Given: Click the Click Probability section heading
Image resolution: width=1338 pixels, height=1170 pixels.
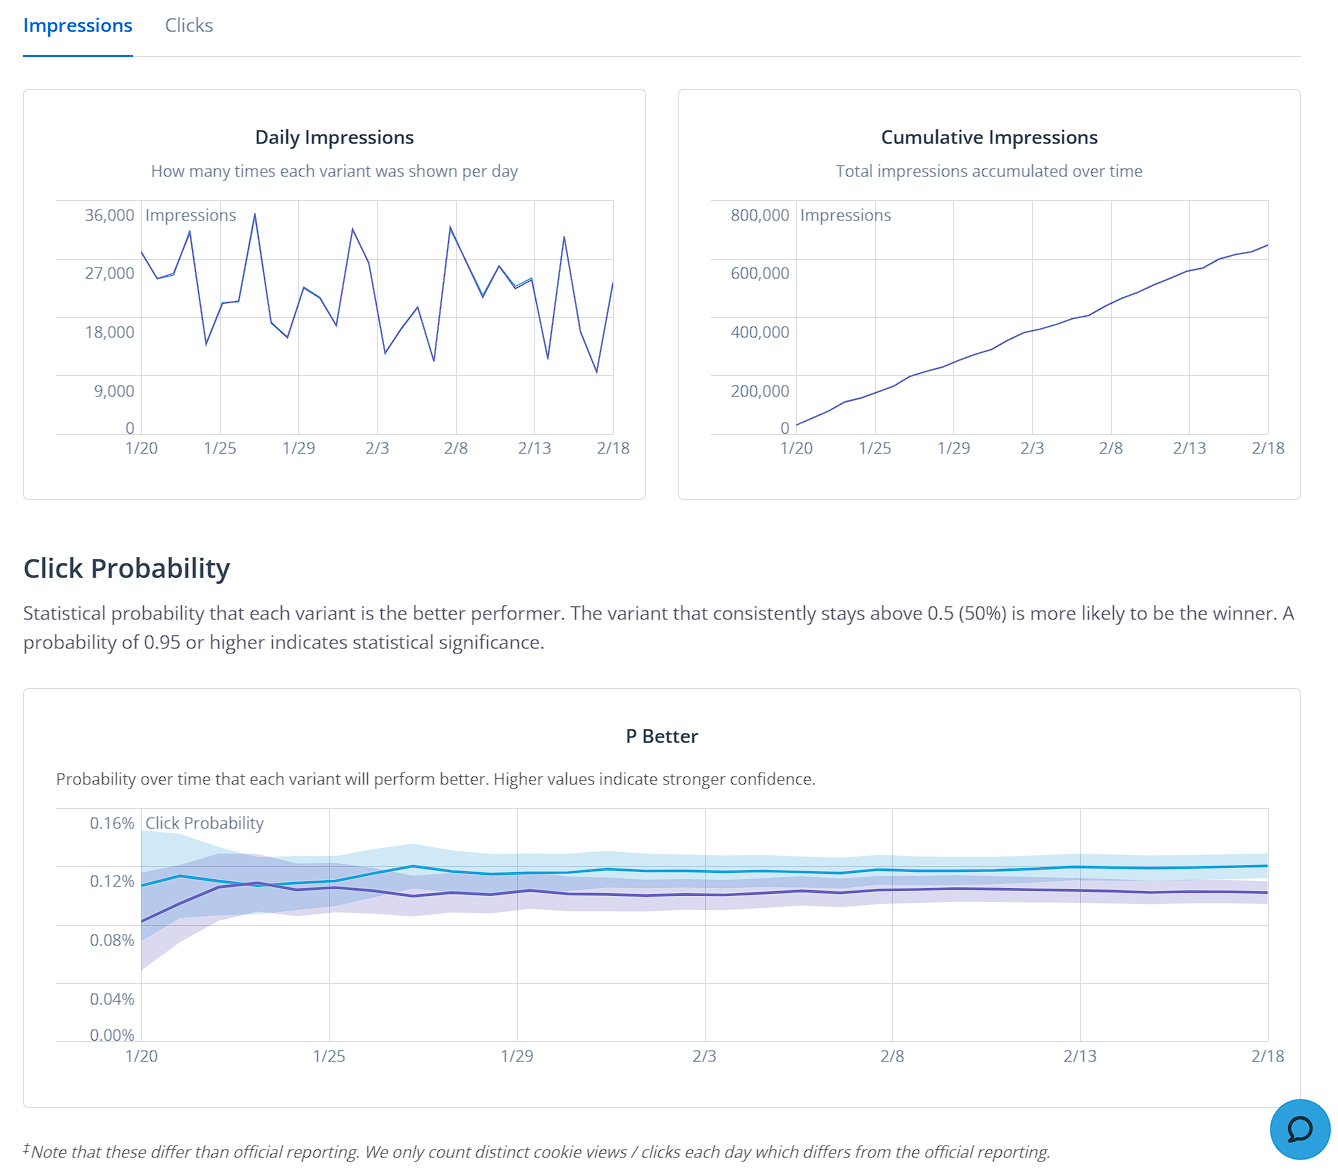Looking at the screenshot, I should pos(127,568).
